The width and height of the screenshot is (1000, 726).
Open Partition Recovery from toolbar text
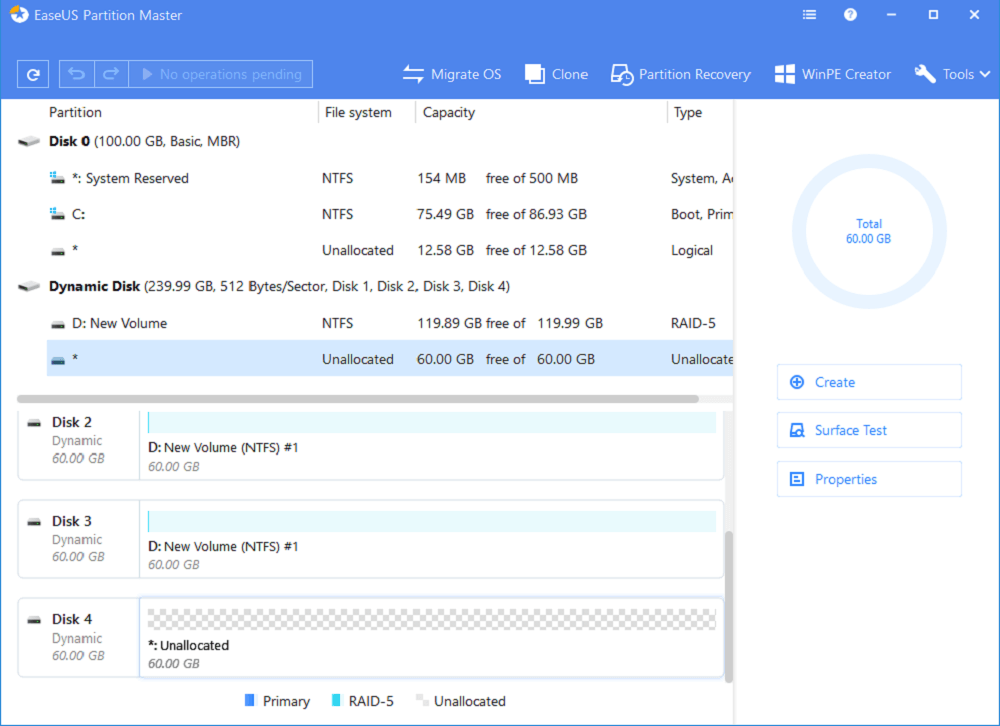pos(695,75)
